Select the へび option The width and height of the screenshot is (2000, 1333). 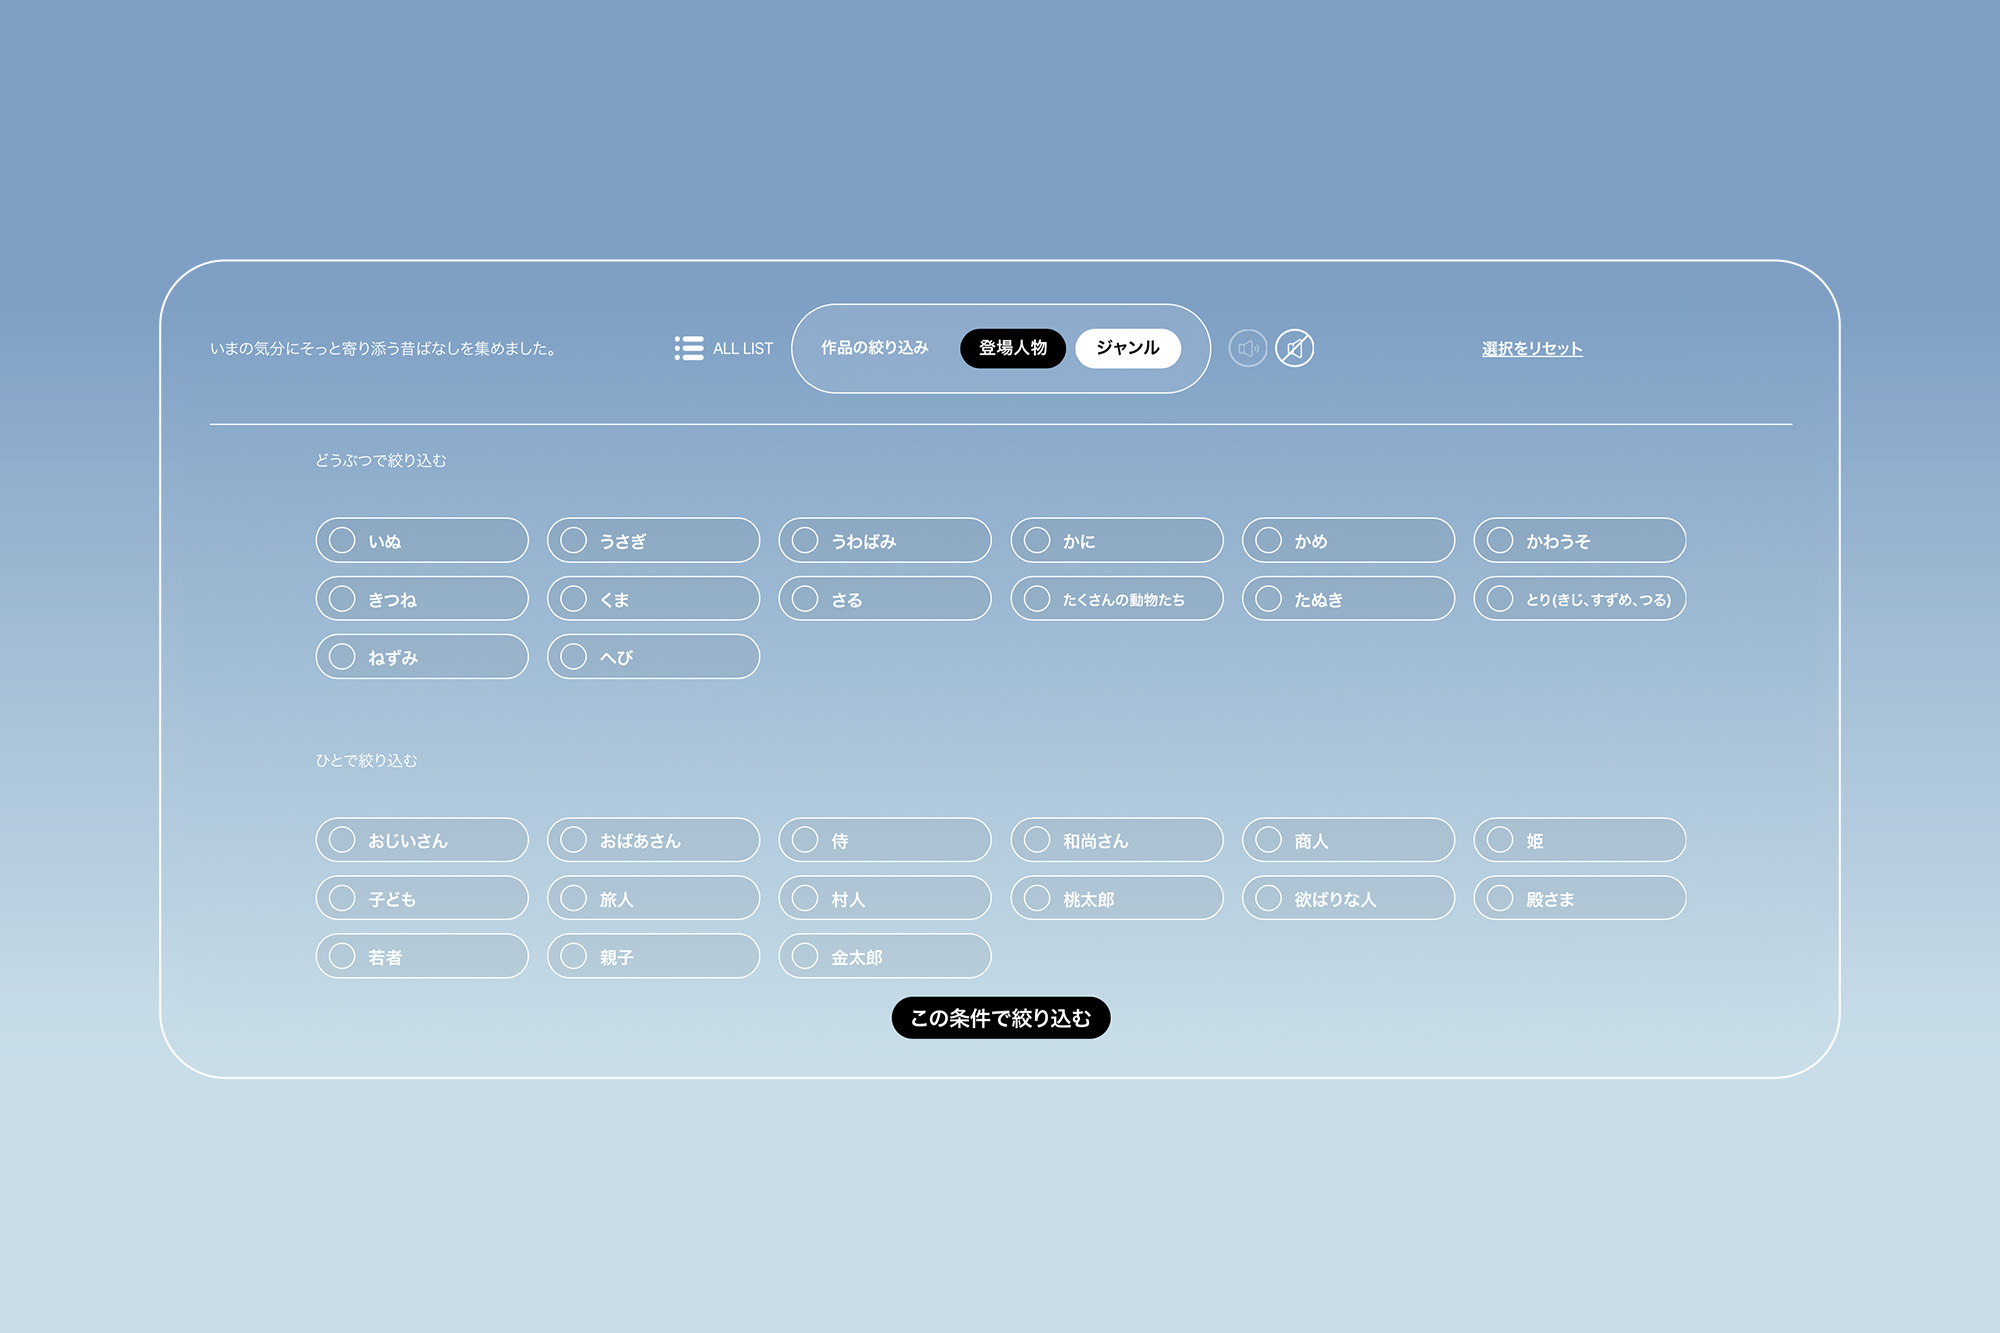pos(653,657)
